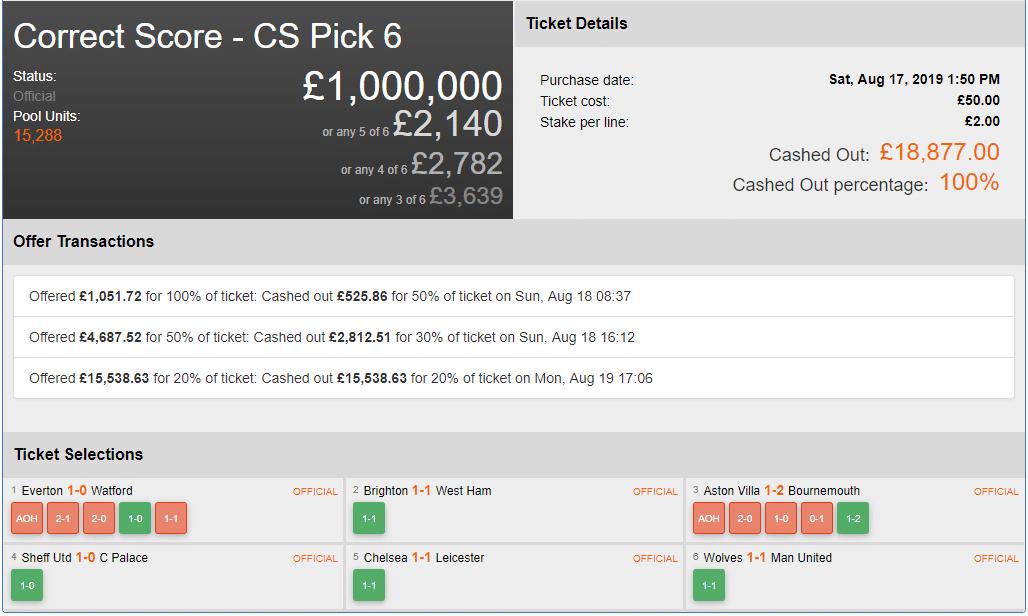
Task: Select the green 1-0 chip for Everton match
Action: 135,518
